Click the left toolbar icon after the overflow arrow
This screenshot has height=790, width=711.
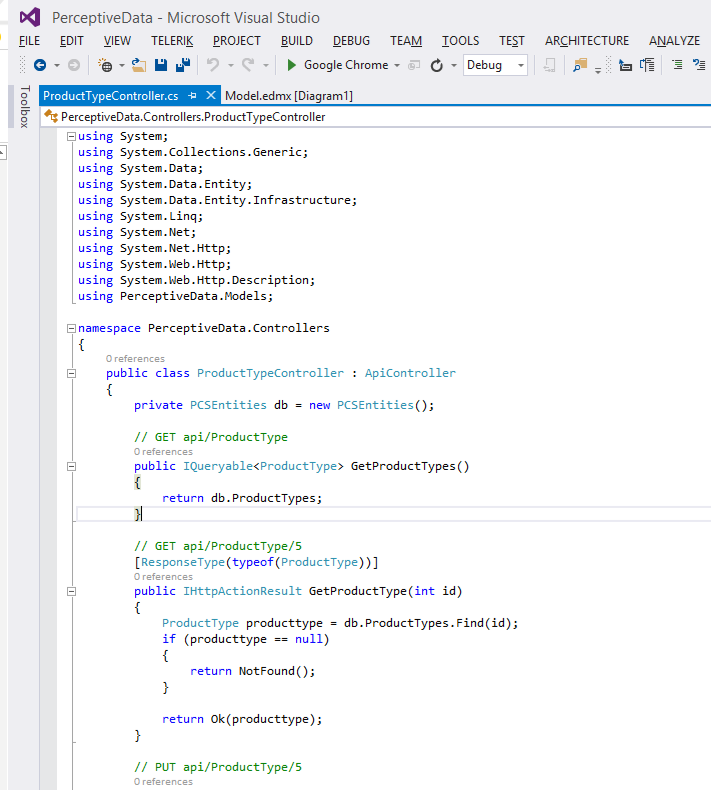point(625,65)
